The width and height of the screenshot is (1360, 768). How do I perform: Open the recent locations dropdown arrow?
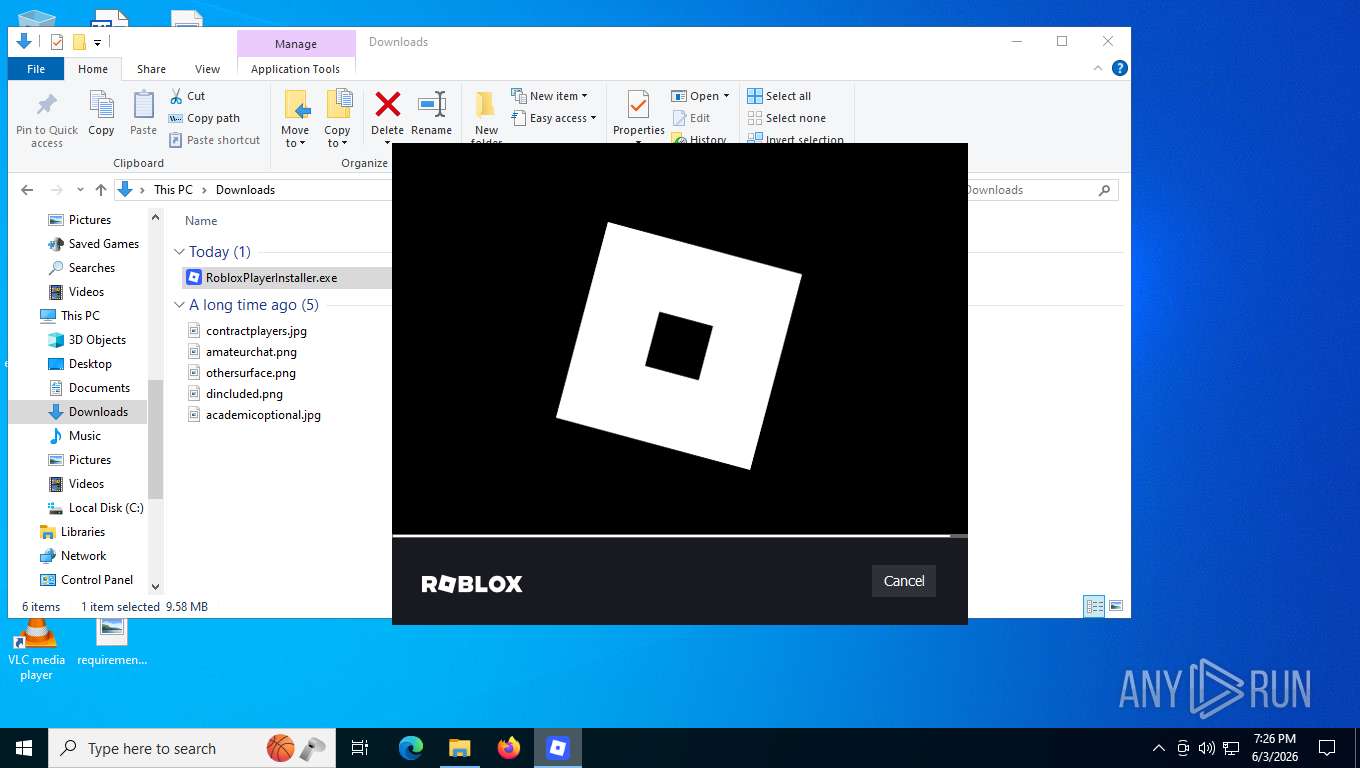tap(80, 190)
